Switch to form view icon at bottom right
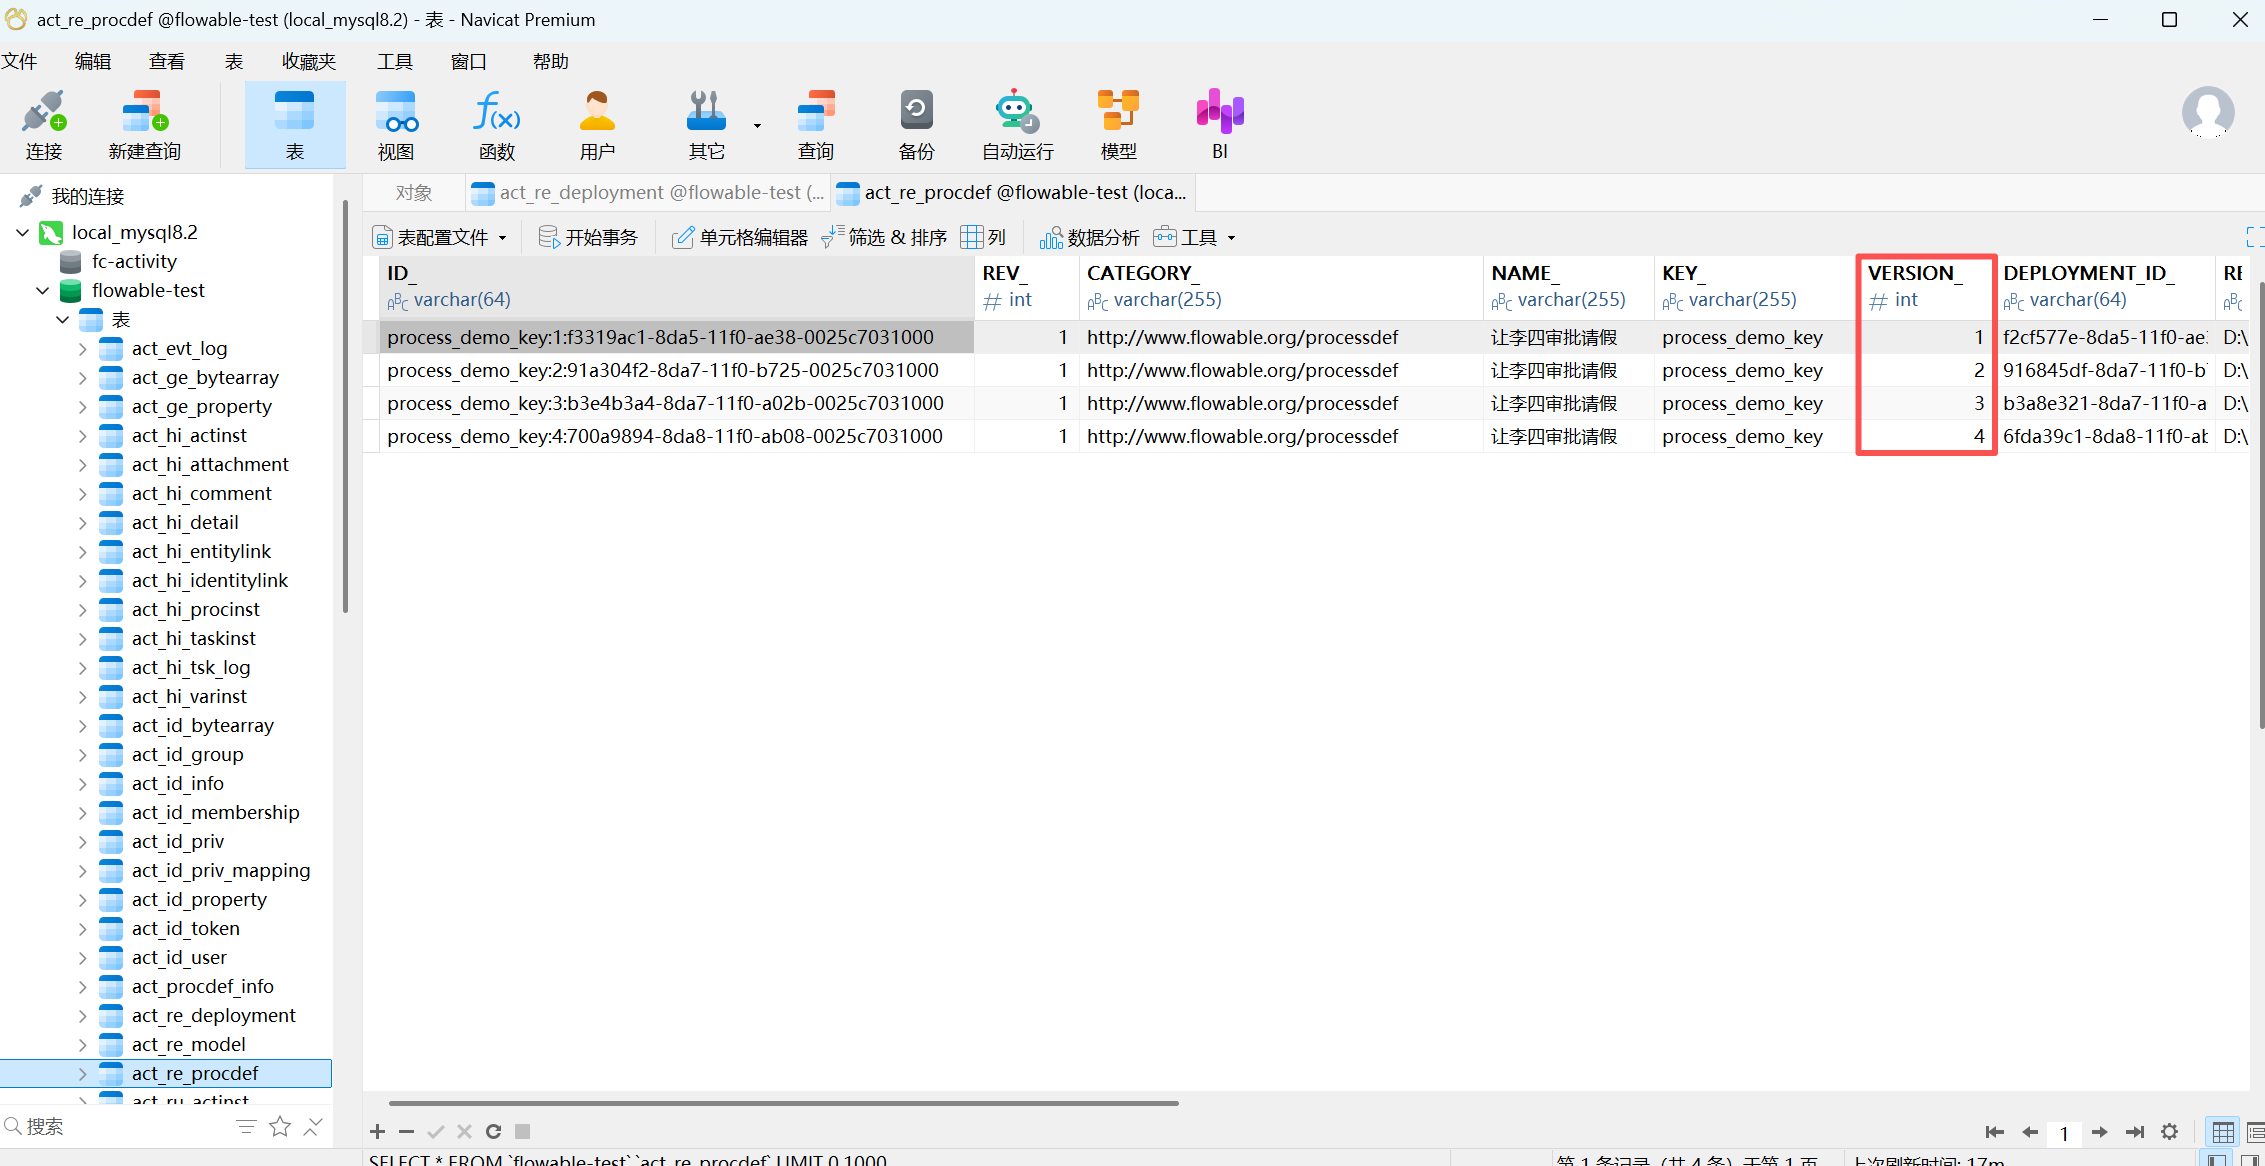This screenshot has width=2265, height=1166. coord(2254,1132)
